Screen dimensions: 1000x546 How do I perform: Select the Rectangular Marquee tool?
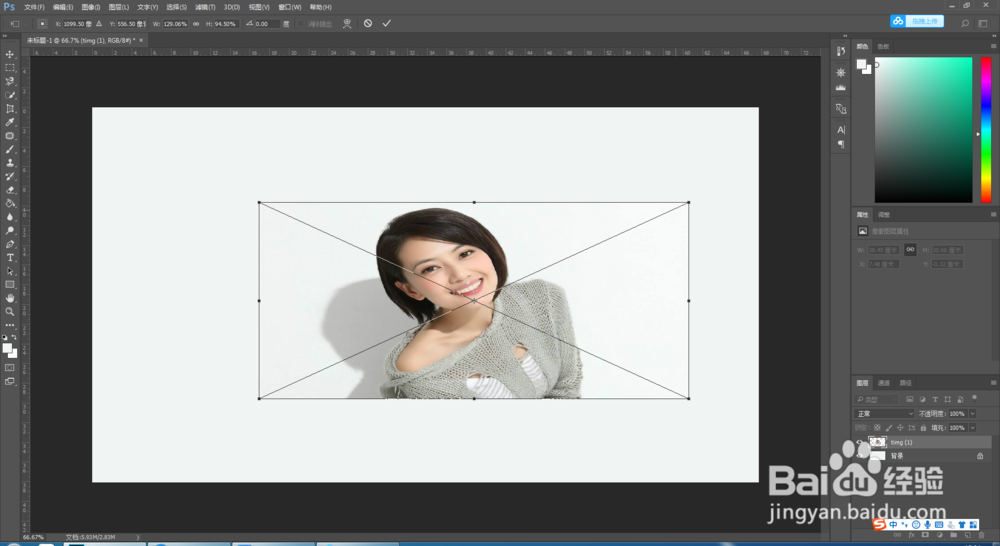[10, 68]
